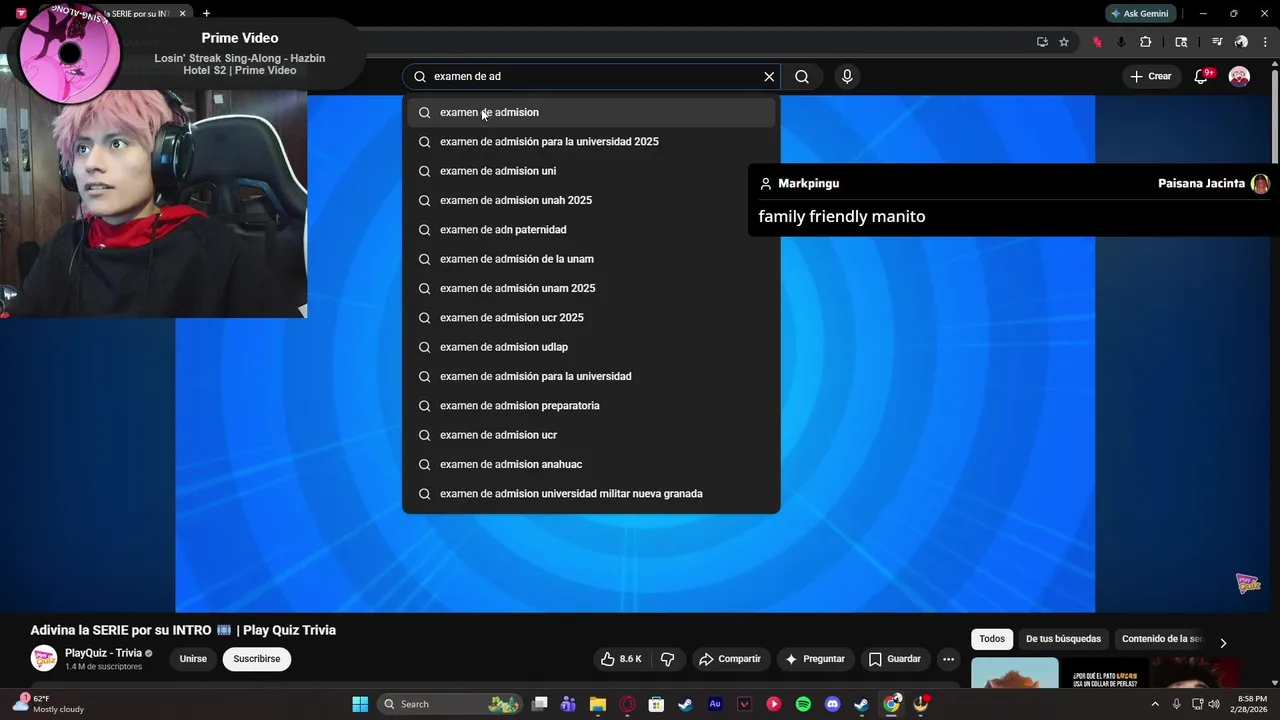Image resolution: width=1280 pixels, height=720 pixels.
Task: Click the YouTube search magnifier button
Action: [x=802, y=77]
